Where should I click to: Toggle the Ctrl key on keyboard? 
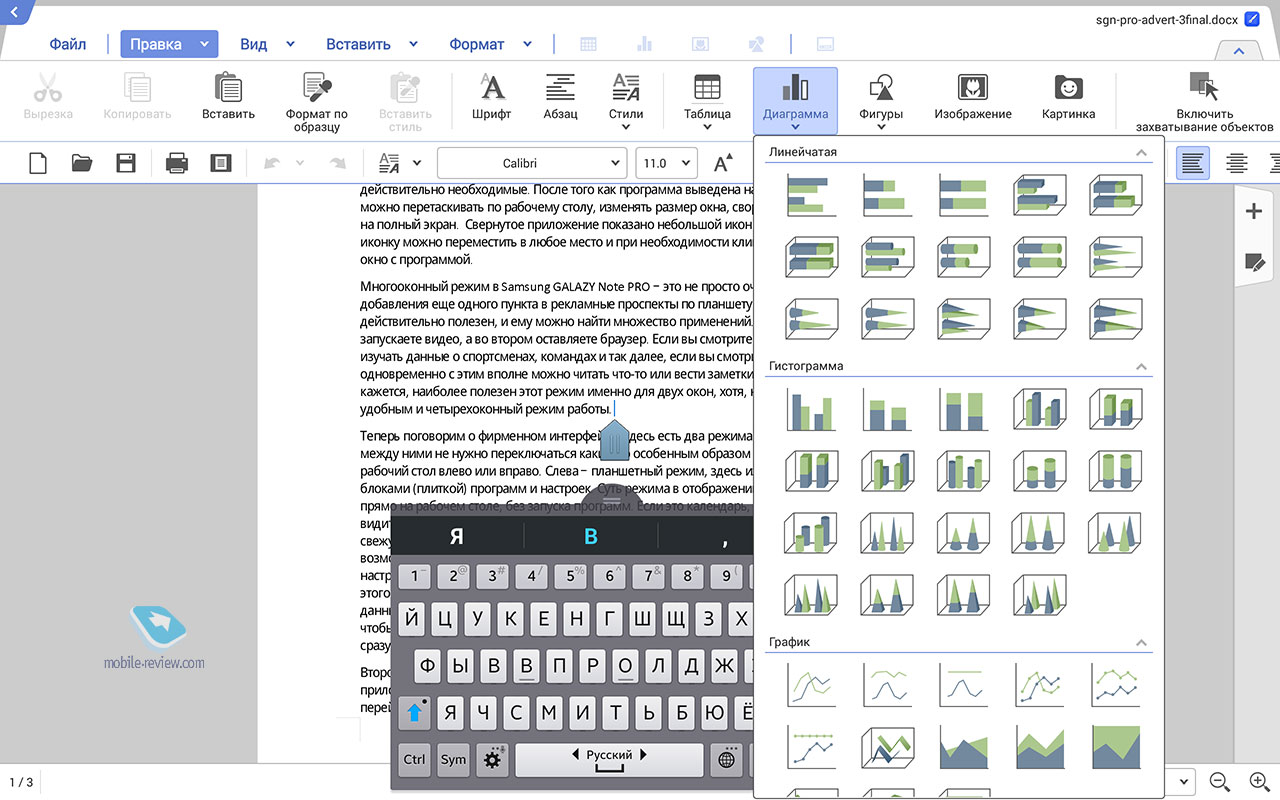pos(414,759)
